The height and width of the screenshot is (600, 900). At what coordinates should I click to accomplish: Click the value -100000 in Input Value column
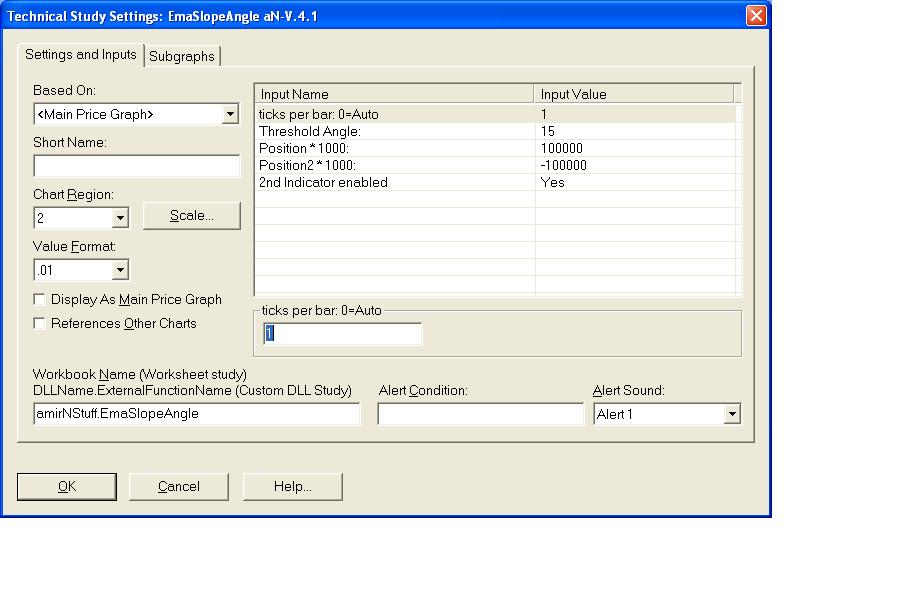564,165
